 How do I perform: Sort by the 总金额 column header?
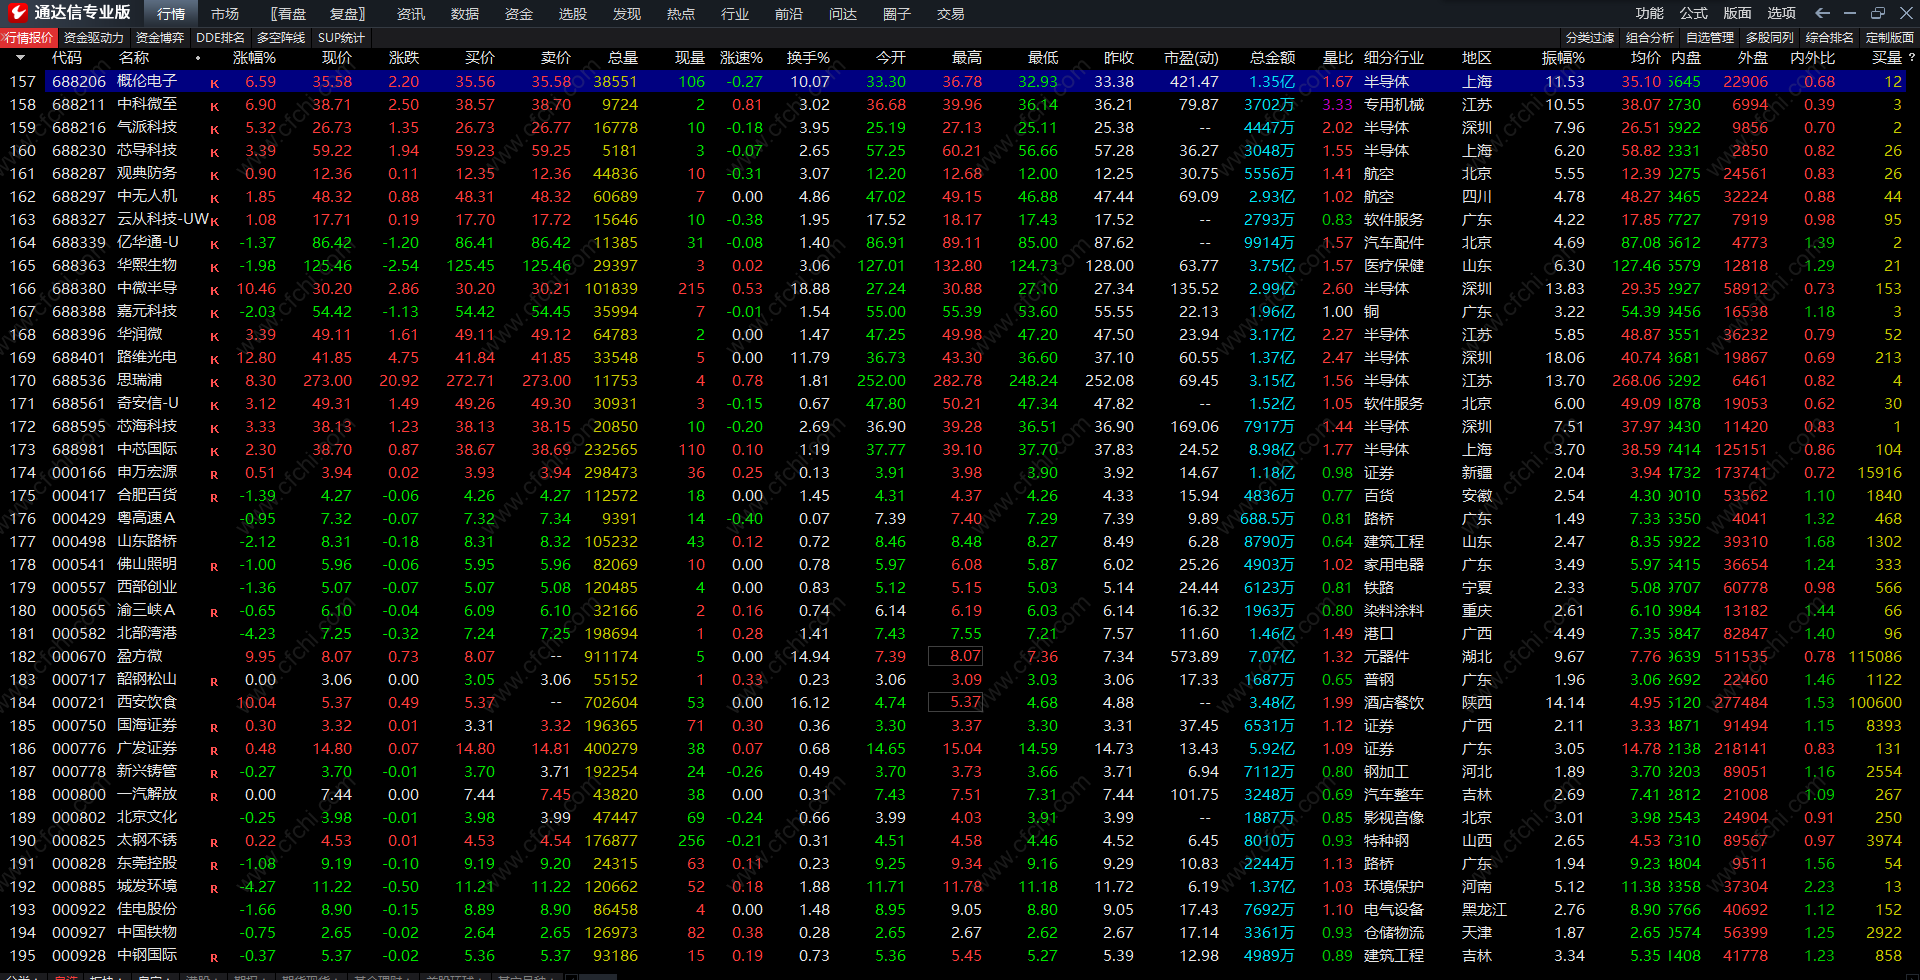tap(1272, 58)
